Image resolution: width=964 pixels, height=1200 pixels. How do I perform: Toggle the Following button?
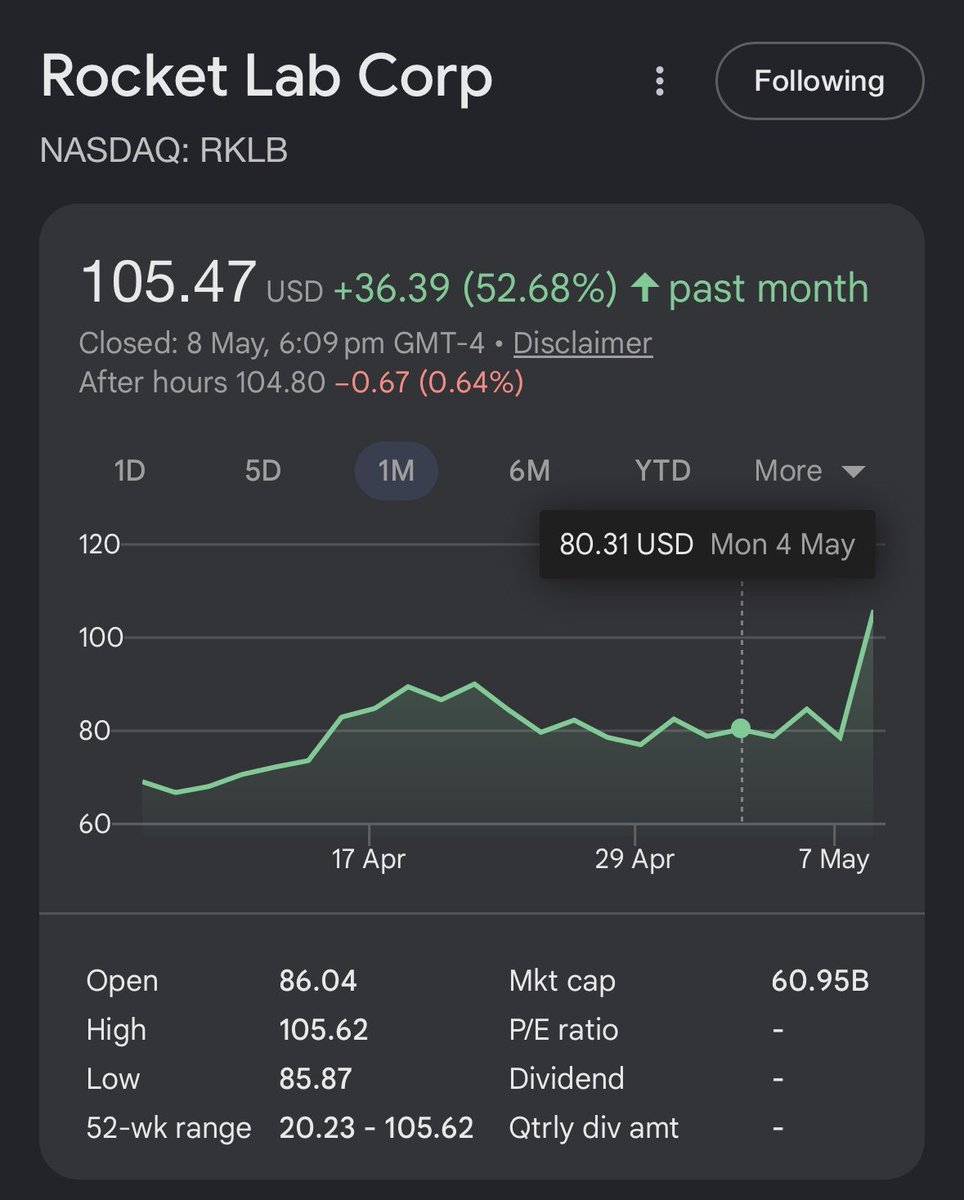coord(819,81)
